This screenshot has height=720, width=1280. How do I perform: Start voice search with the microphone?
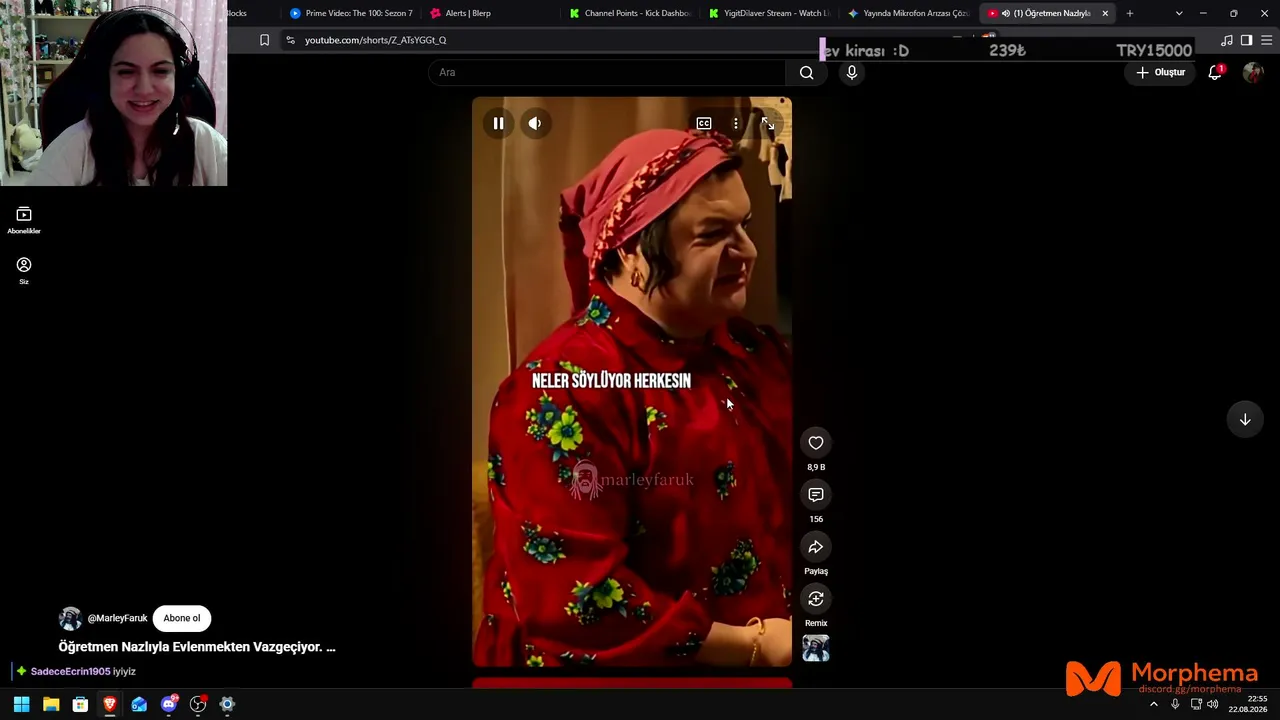pos(852,72)
